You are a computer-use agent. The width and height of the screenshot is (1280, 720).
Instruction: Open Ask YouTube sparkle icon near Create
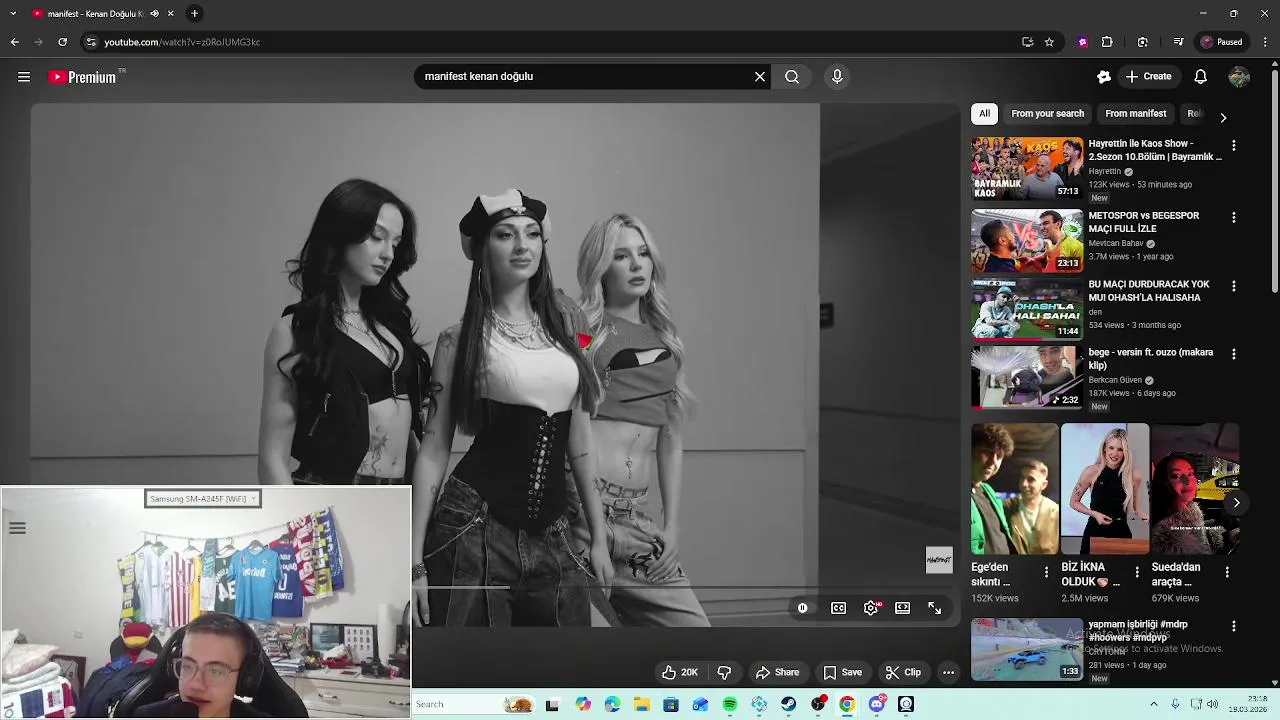[1104, 76]
